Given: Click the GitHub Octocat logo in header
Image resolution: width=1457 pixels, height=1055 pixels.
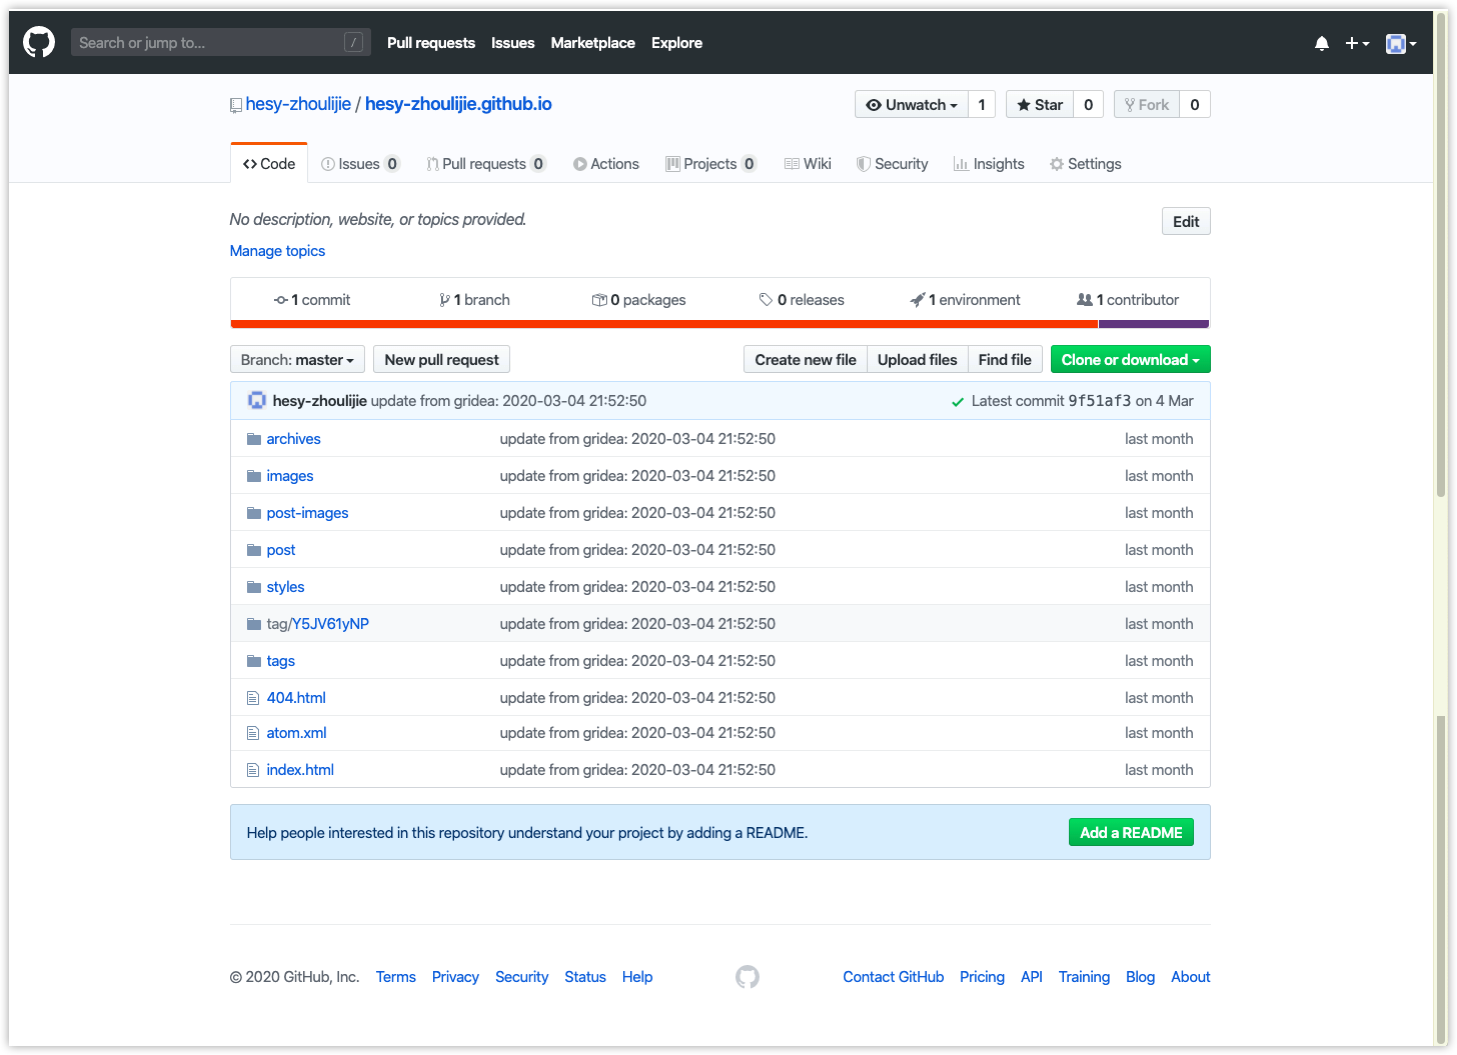Looking at the screenshot, I should pyautogui.click(x=39, y=42).
